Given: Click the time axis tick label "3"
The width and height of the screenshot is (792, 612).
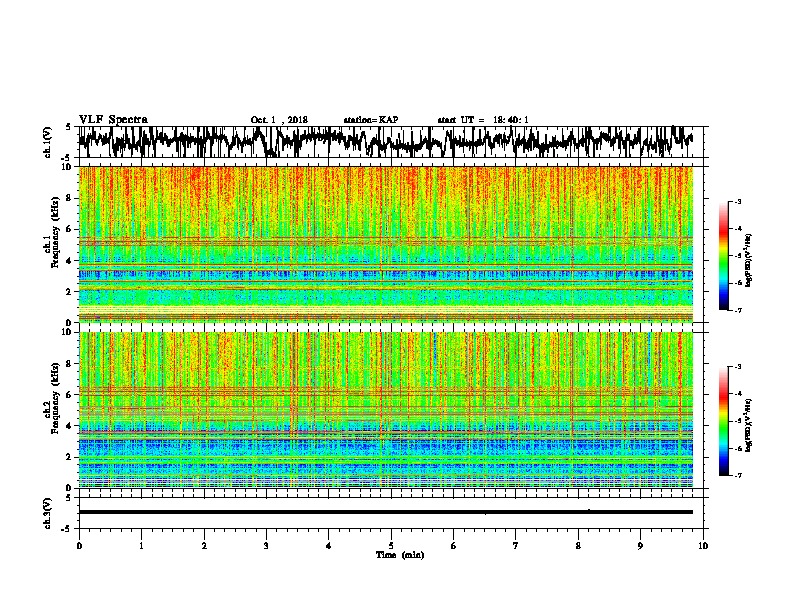Looking at the screenshot, I should 266,546.
